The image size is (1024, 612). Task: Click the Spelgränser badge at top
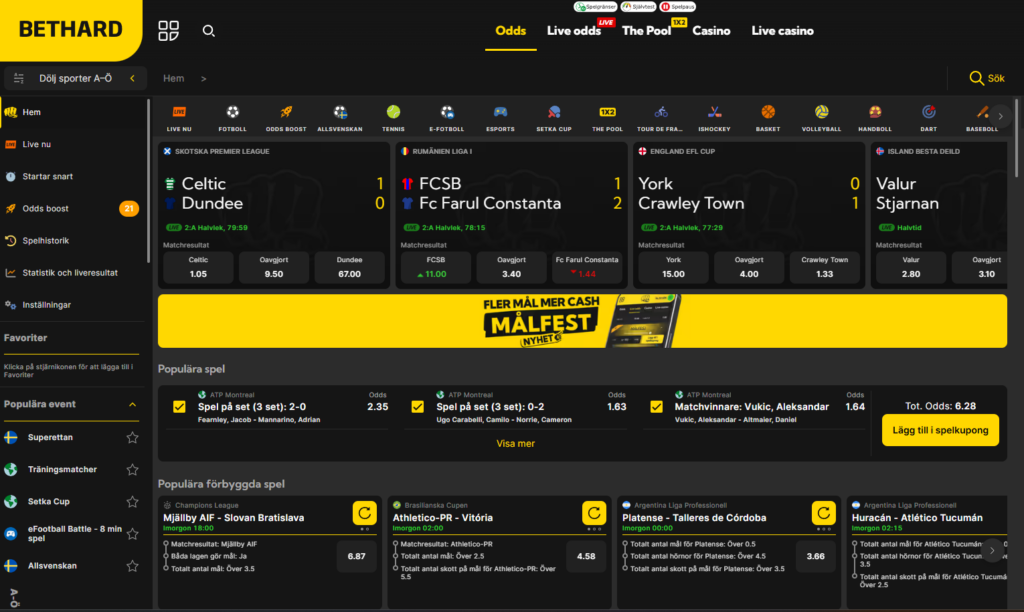(x=595, y=7)
